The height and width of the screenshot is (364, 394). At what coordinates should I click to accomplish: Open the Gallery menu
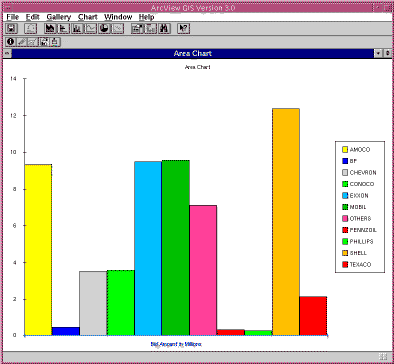point(59,17)
